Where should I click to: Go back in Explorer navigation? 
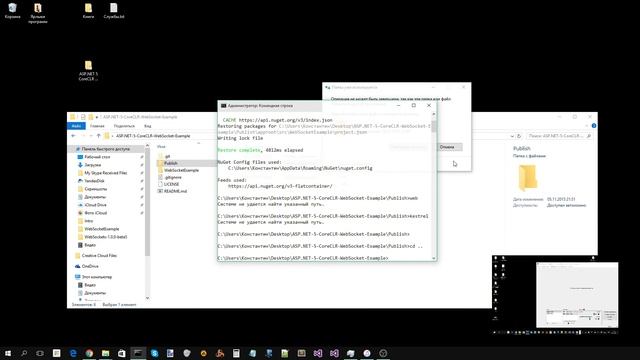73,136
